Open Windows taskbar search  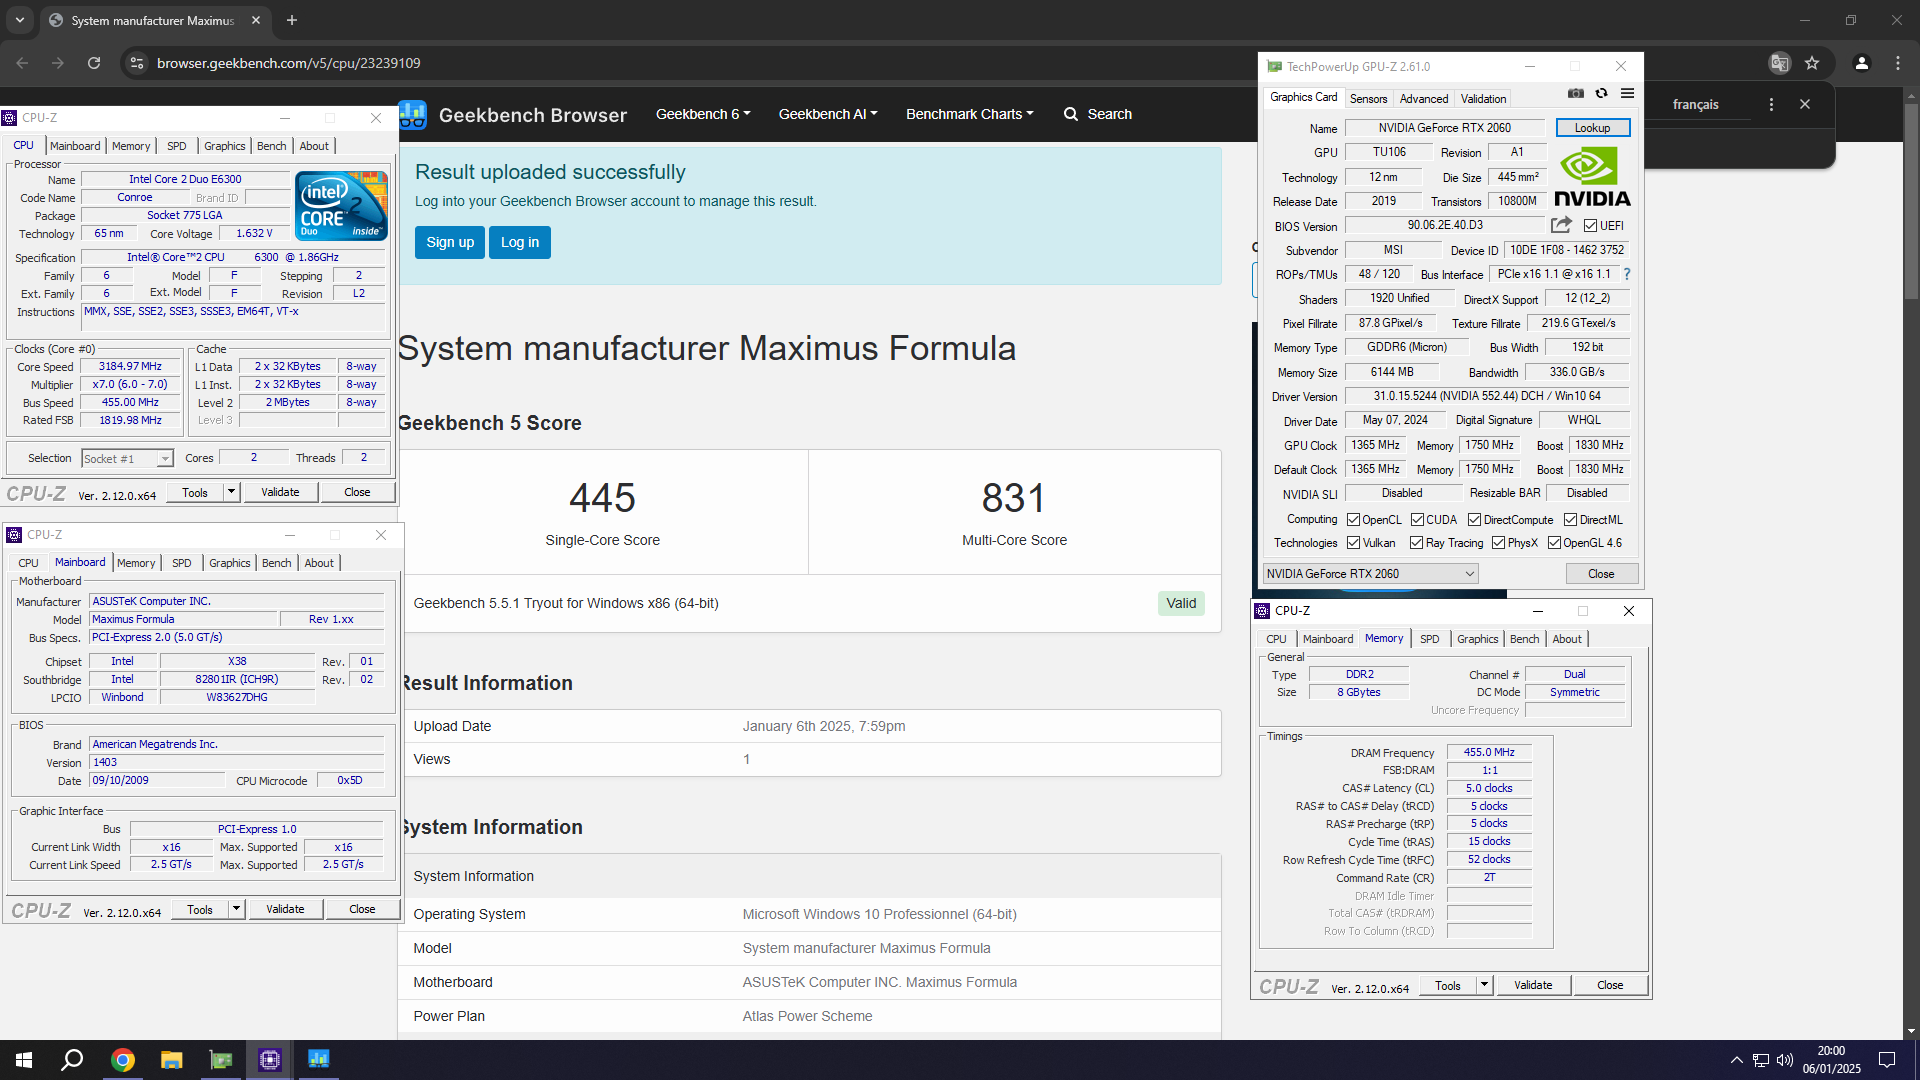coord(72,1060)
